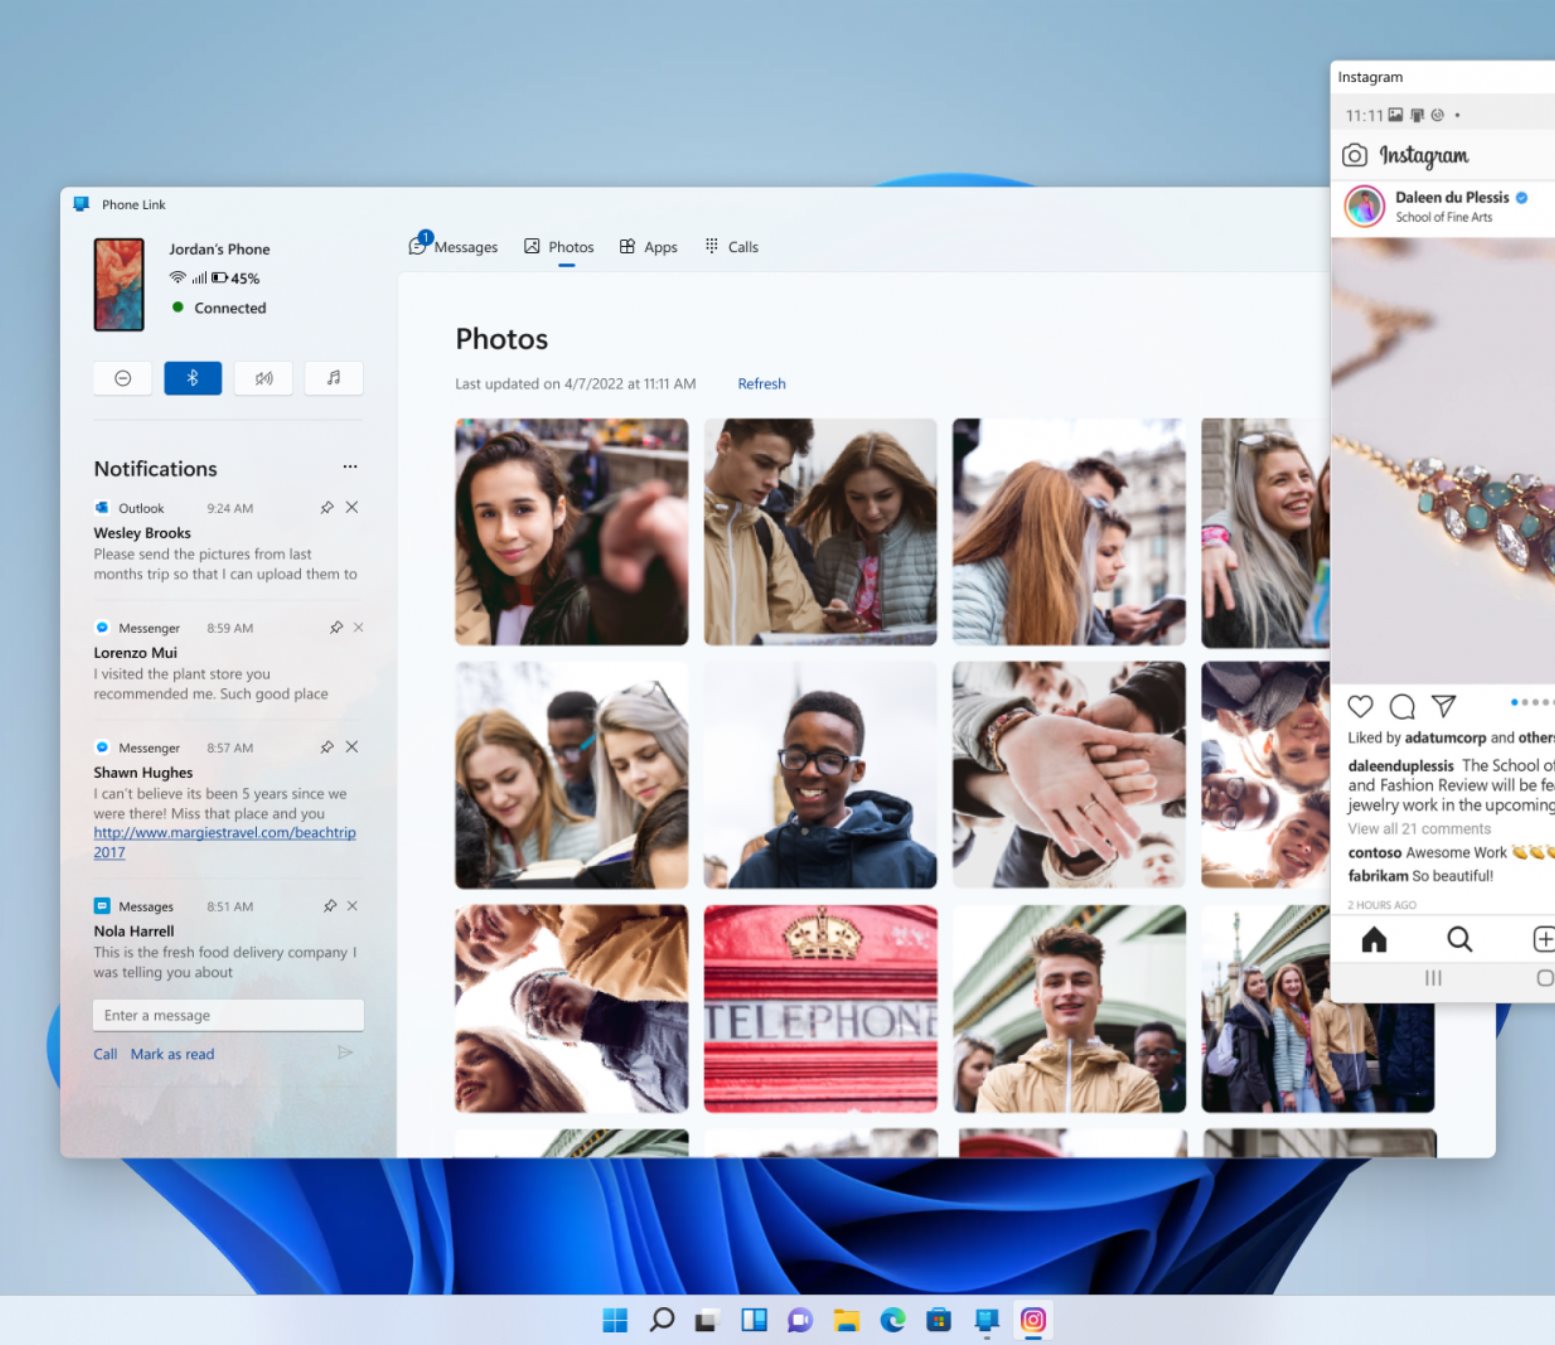The image size is (1555, 1345).
Task: Click View all 21 comments
Action: (1419, 829)
